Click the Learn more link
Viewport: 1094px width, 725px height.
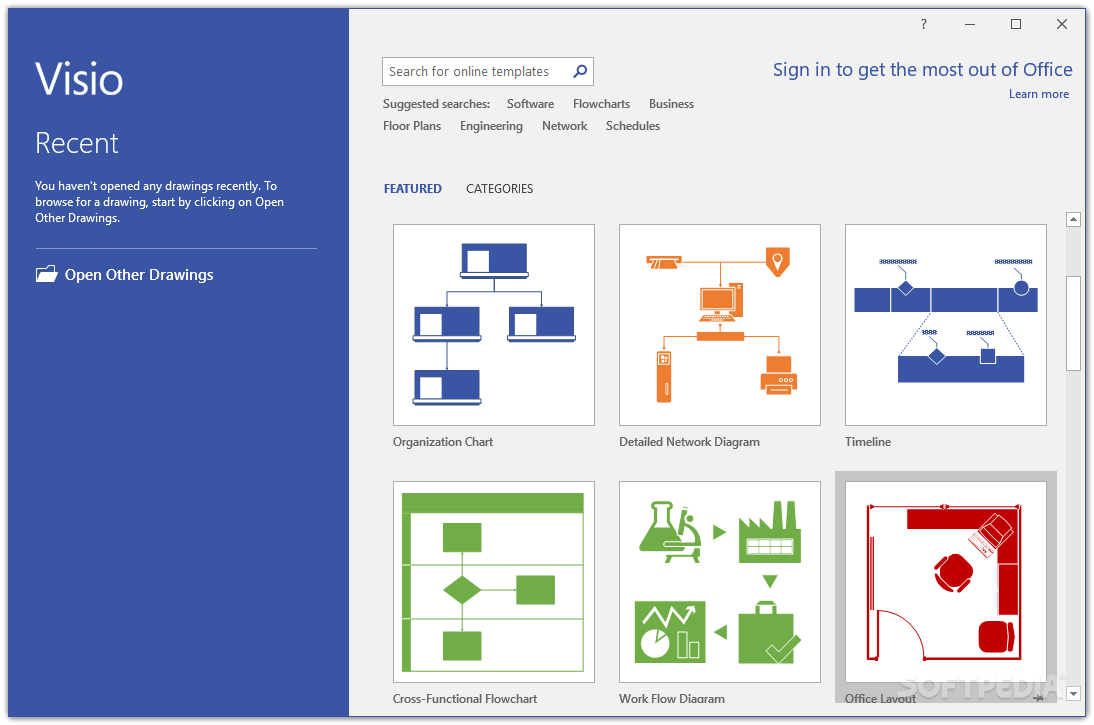pos(1038,94)
